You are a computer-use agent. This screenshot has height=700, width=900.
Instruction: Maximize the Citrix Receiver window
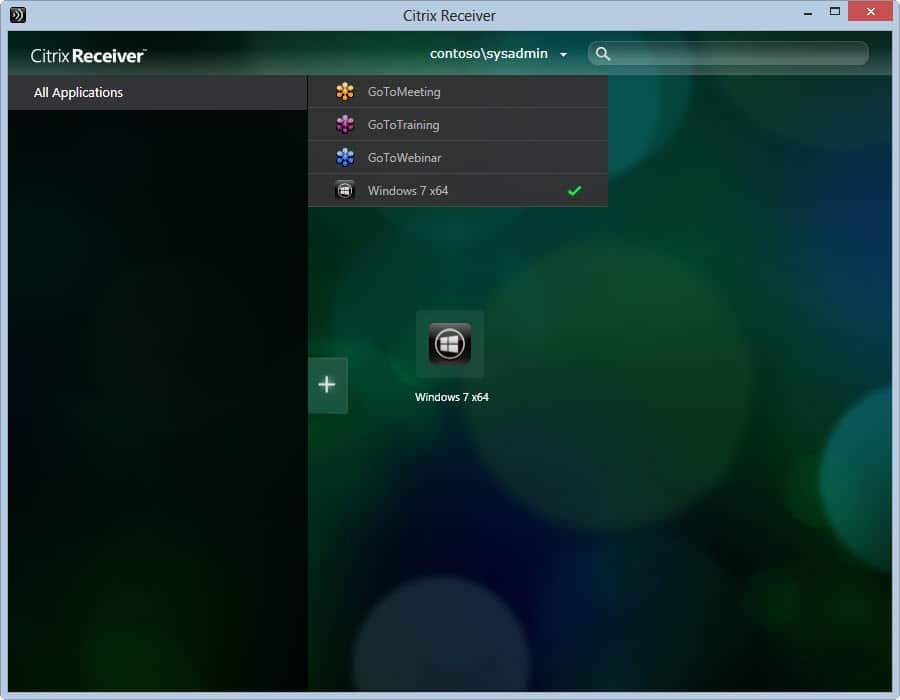click(x=835, y=11)
